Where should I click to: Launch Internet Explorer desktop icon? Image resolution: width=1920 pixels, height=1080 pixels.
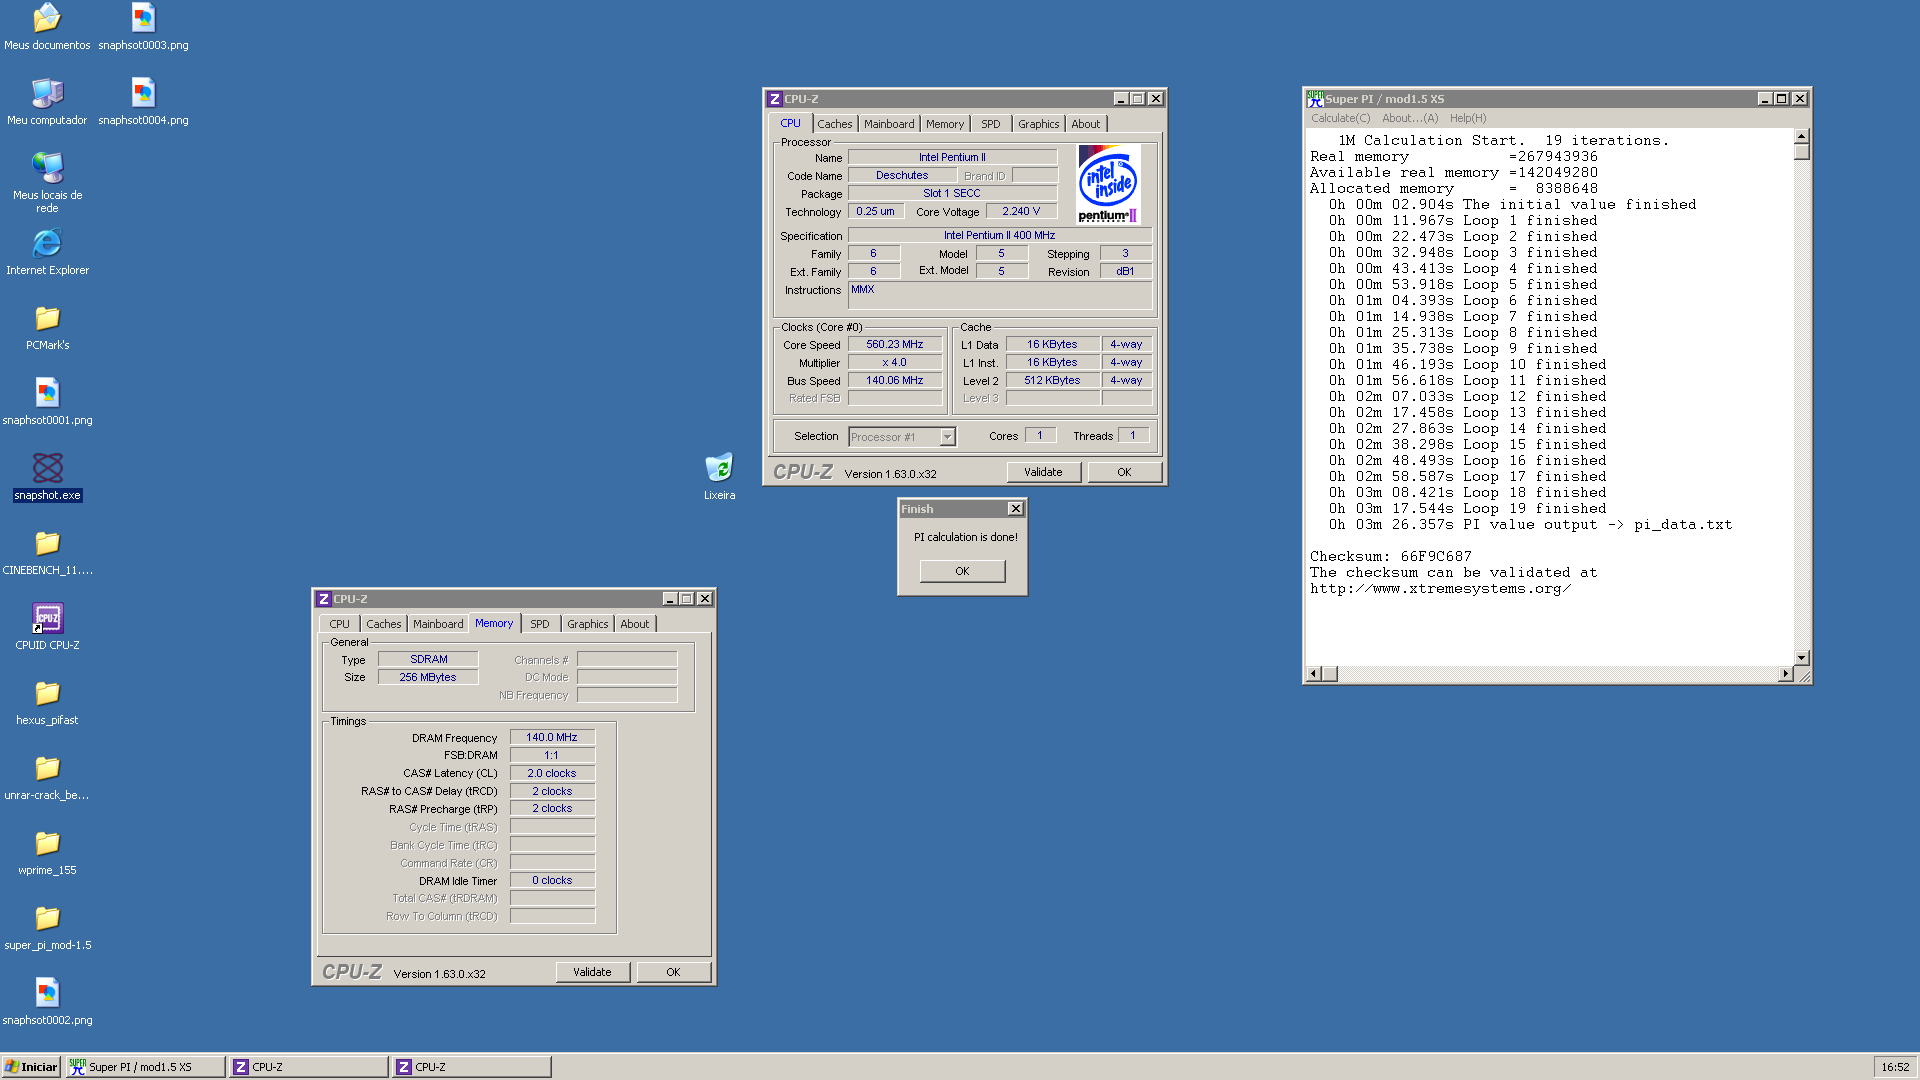coord(47,243)
